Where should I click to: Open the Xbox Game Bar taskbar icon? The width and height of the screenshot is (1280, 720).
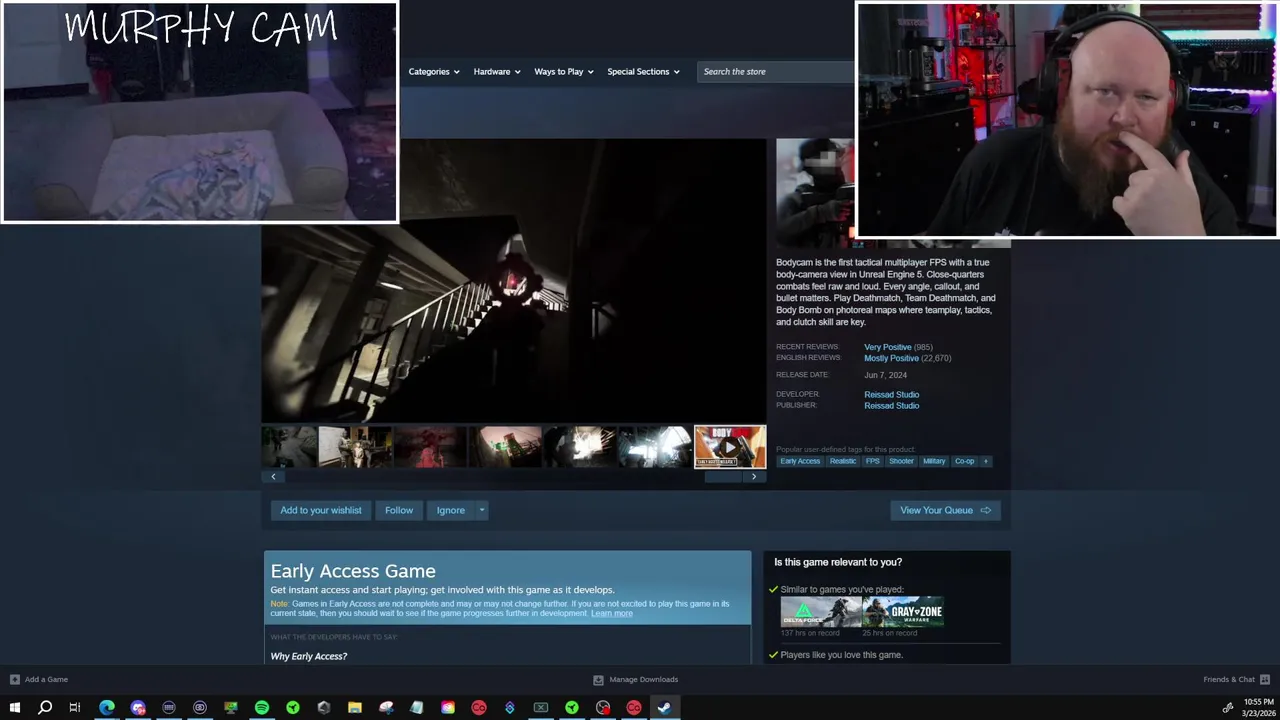(541, 708)
